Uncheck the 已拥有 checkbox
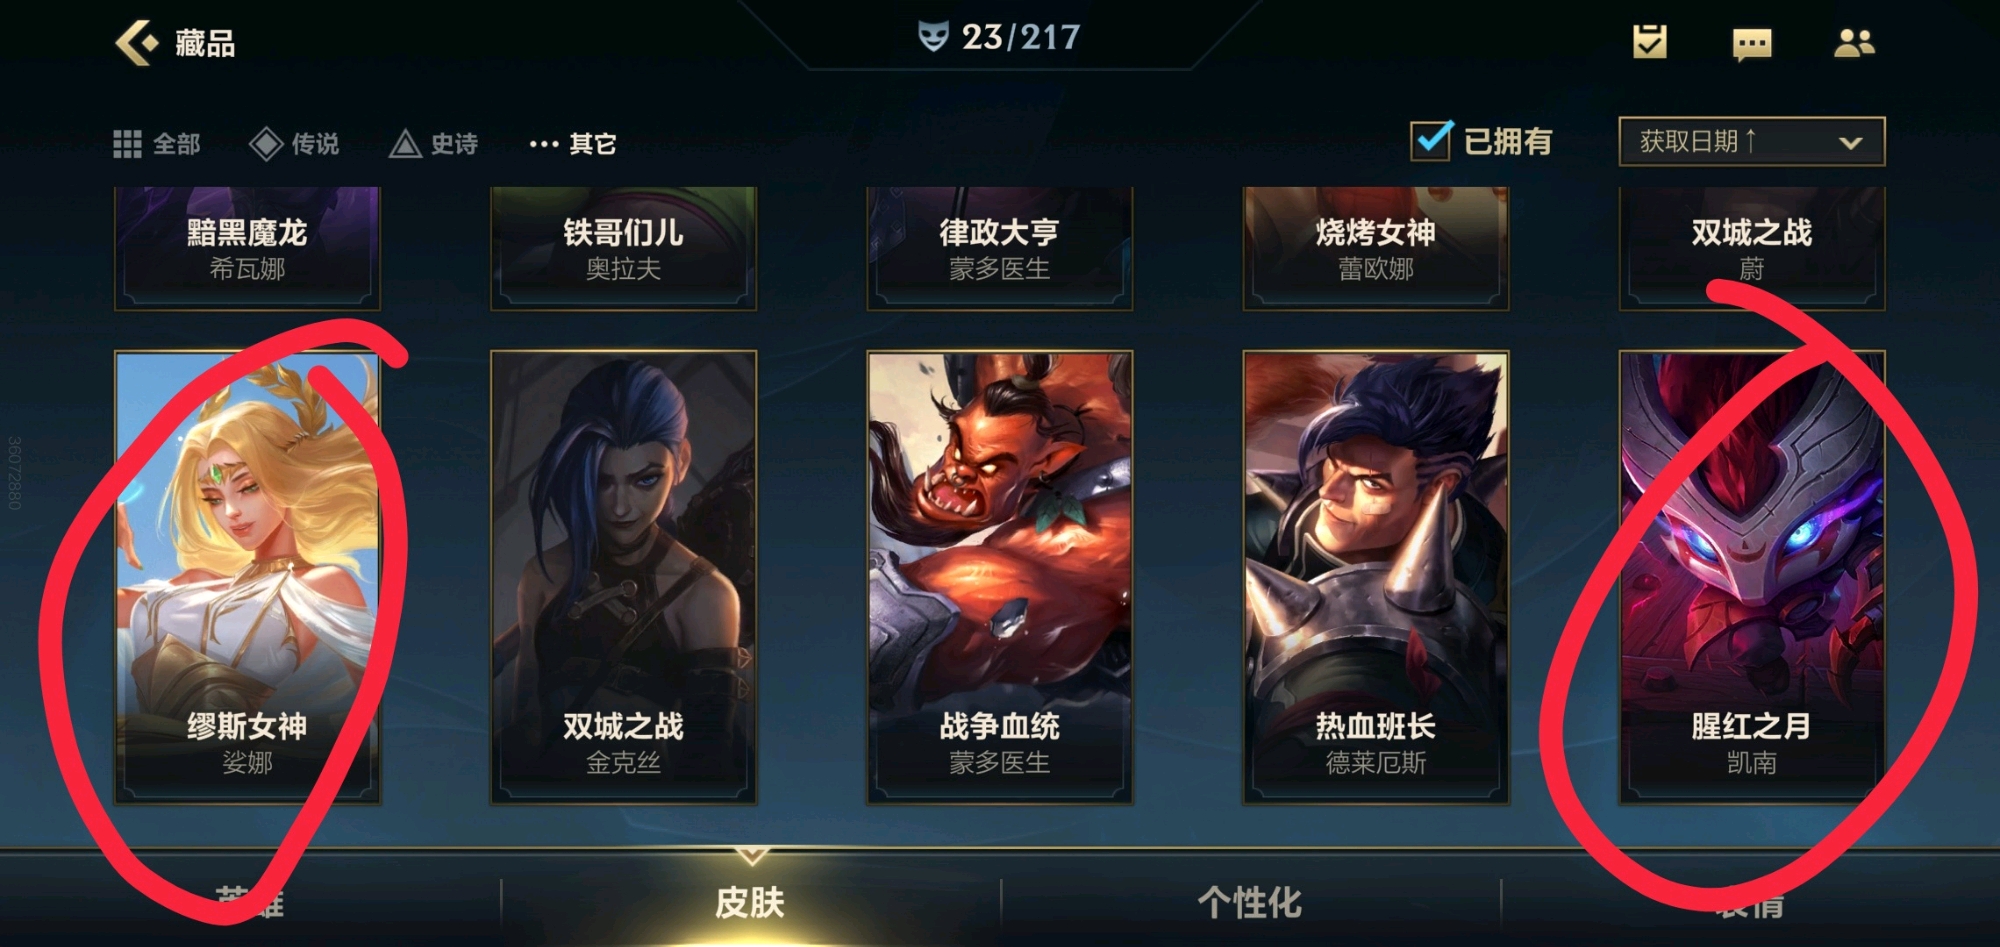Image resolution: width=2000 pixels, height=947 pixels. [x=1432, y=141]
